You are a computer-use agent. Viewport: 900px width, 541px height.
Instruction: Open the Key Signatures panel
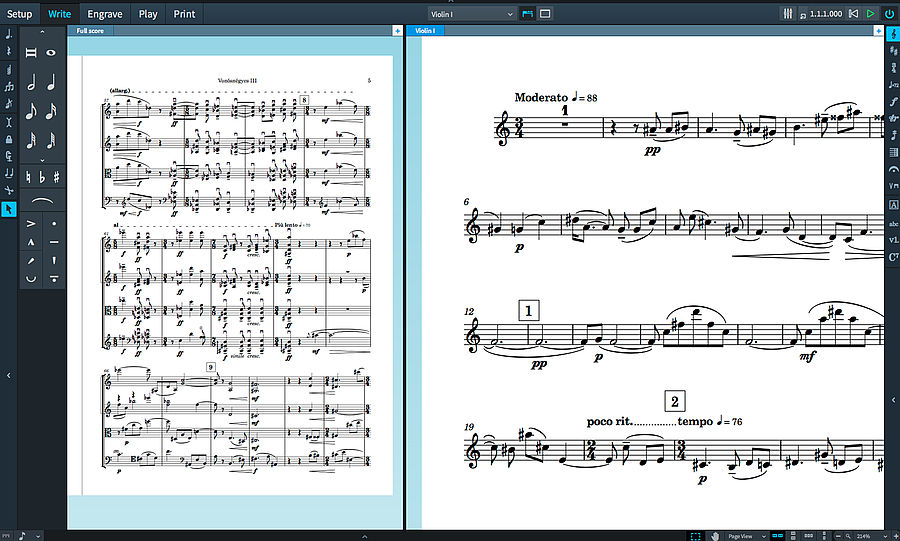(x=893, y=51)
